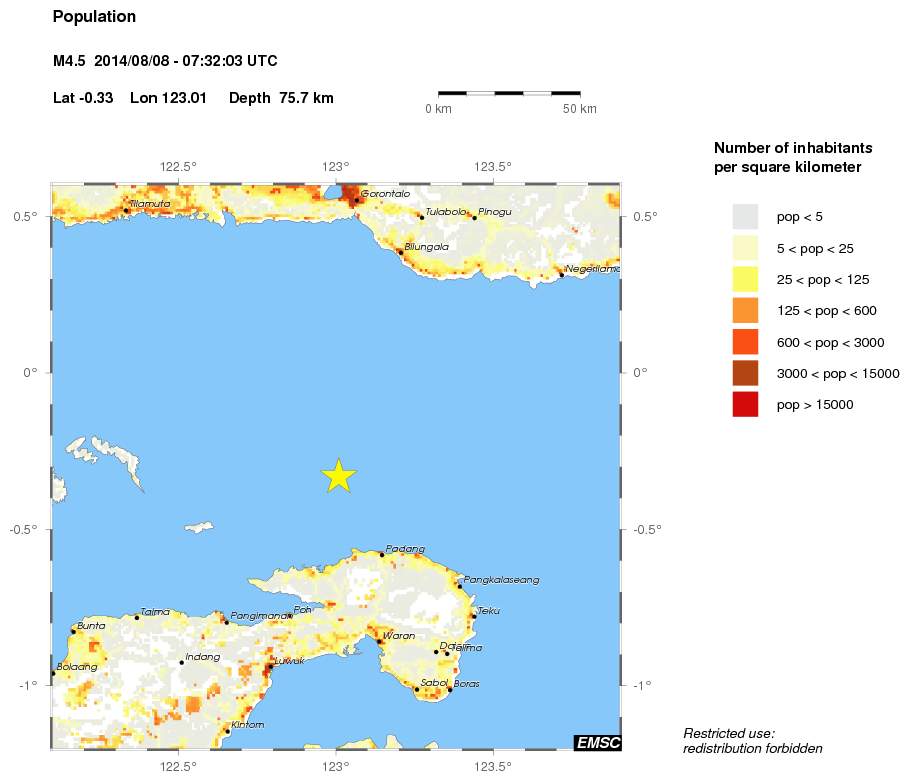Click the yellow star epicenter marker

[x=339, y=476]
